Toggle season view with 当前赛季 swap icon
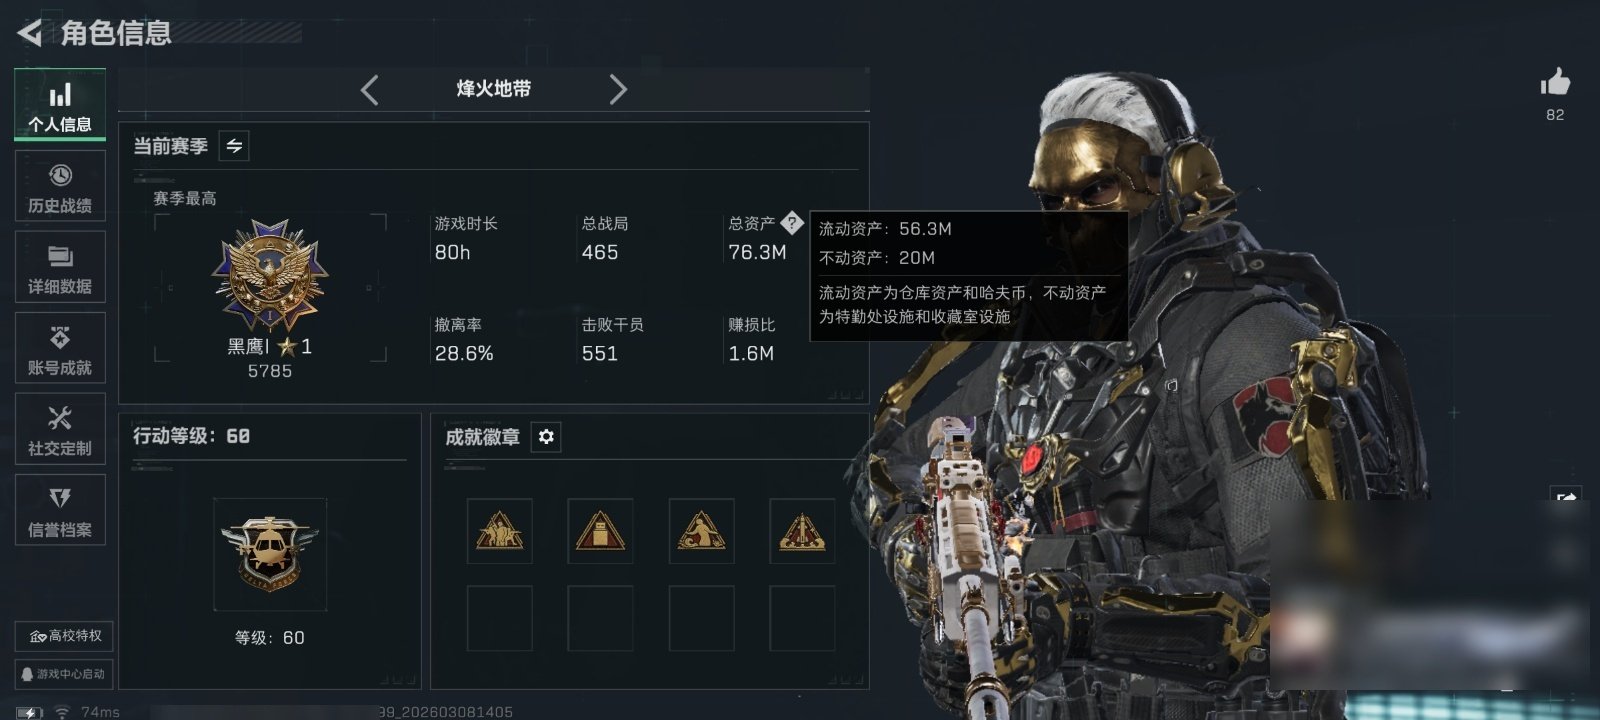 (234, 146)
